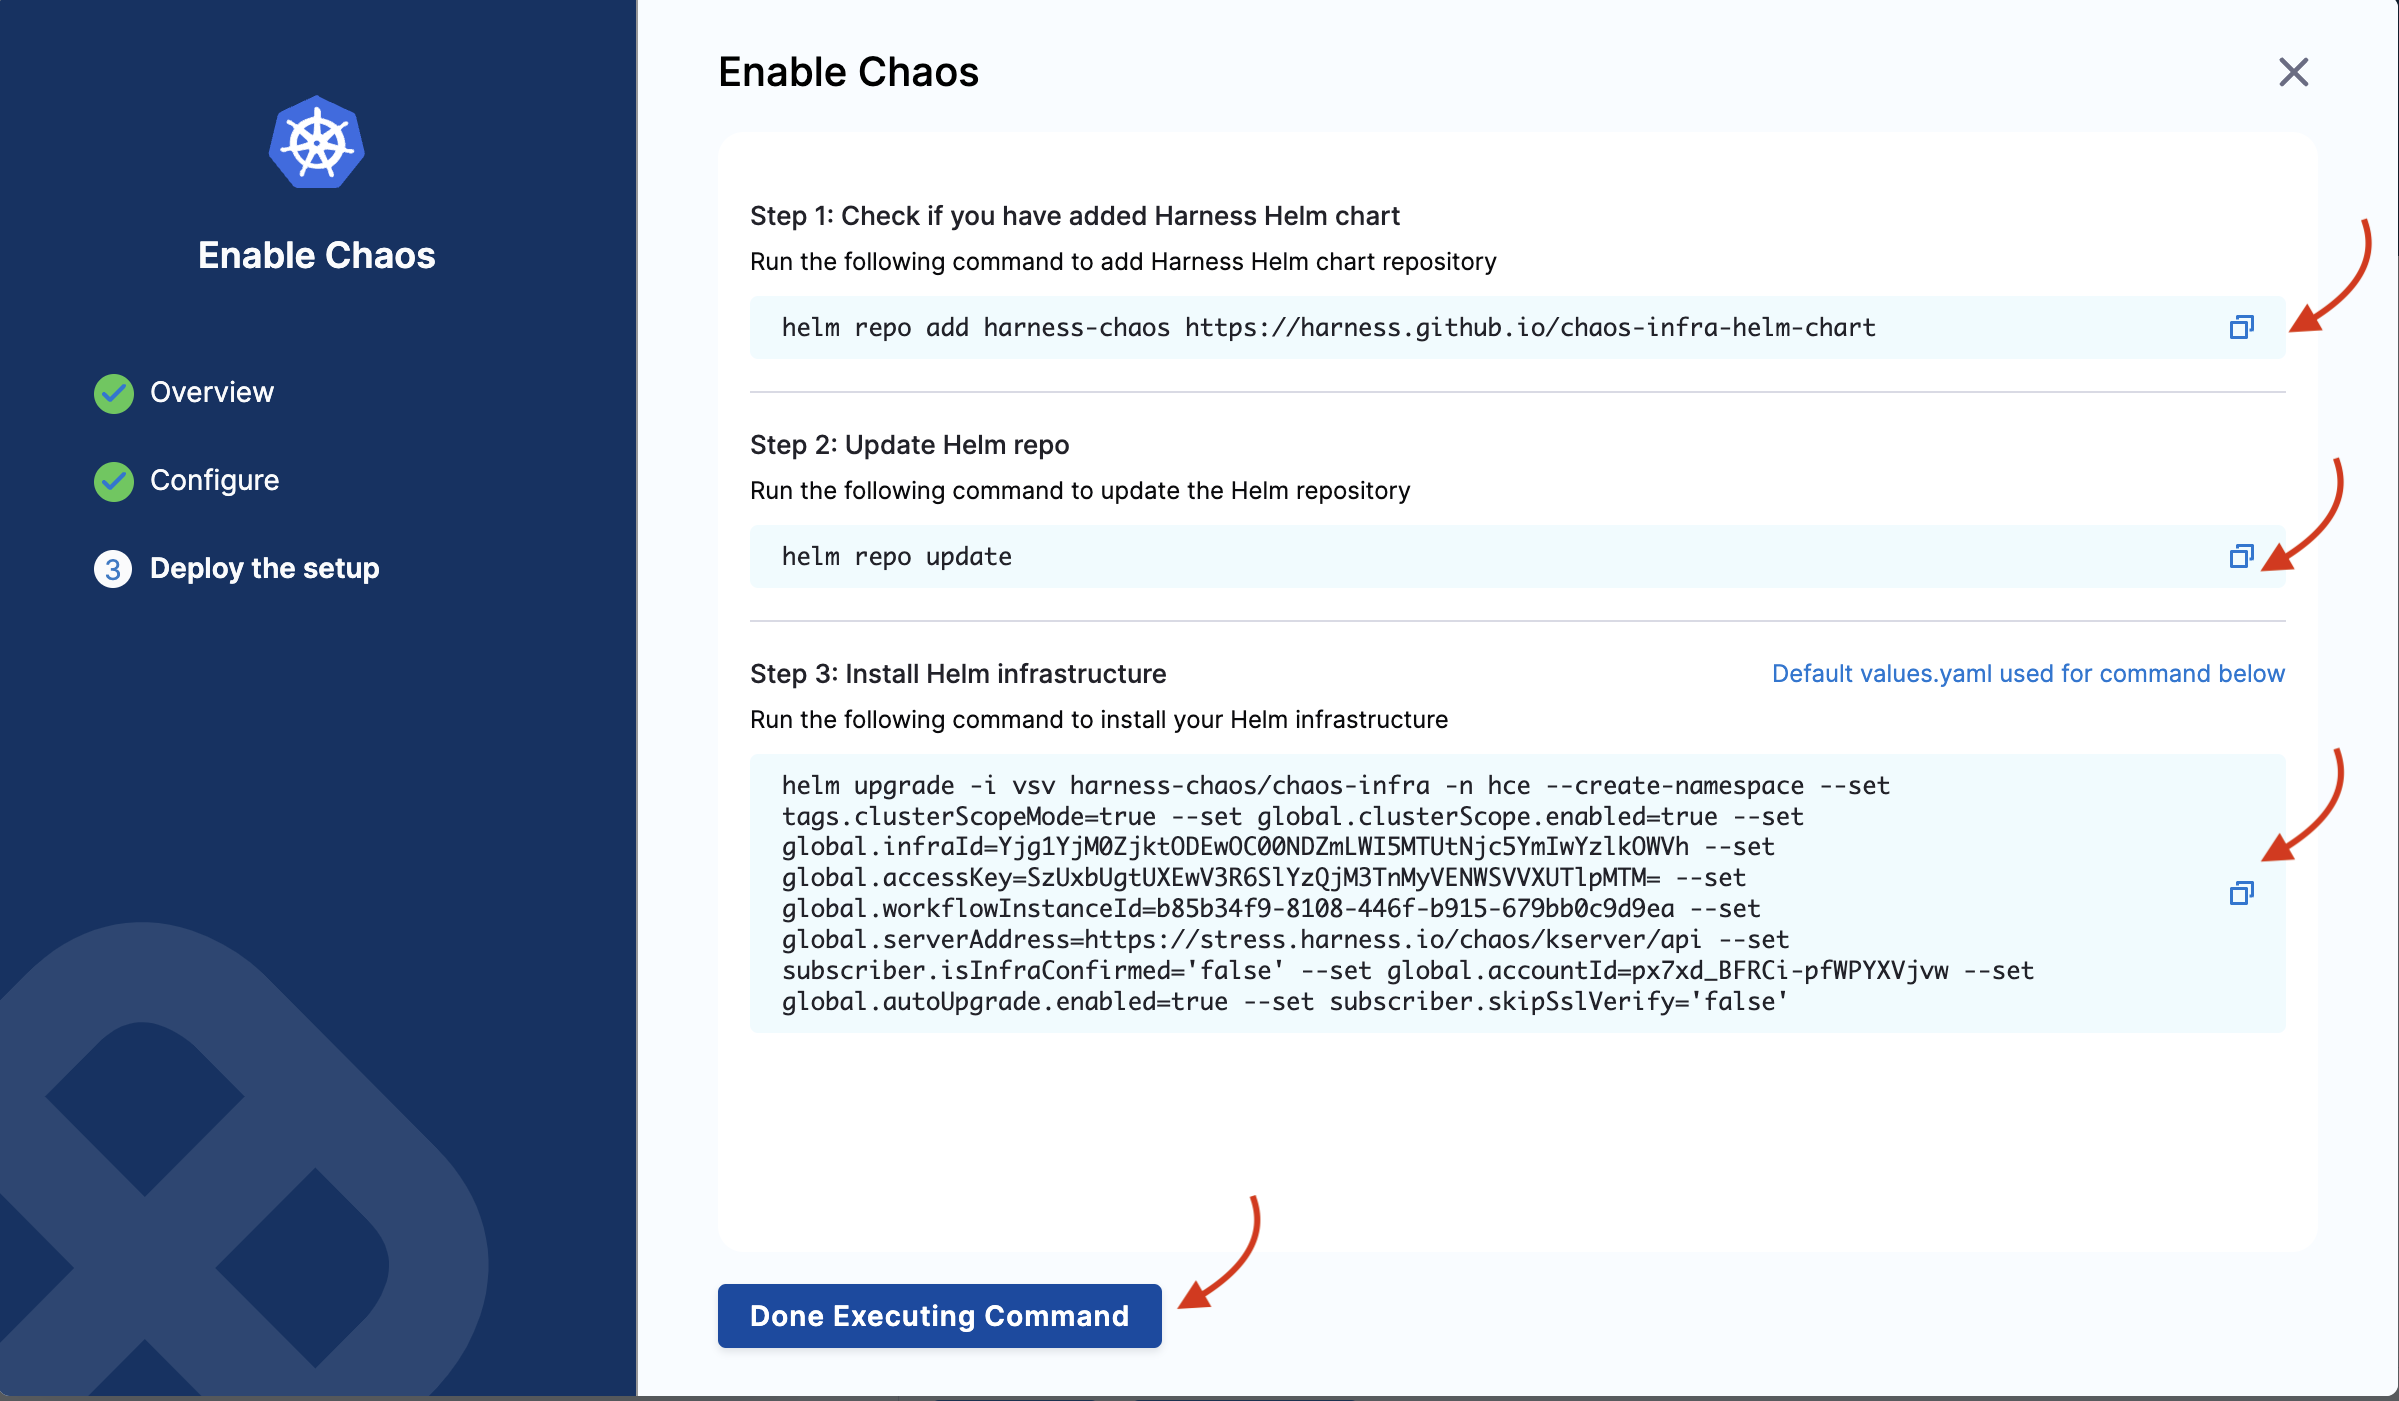This screenshot has width=2399, height=1401.
Task: Click the Step 2 Update Helm repo heading
Action: 909,445
